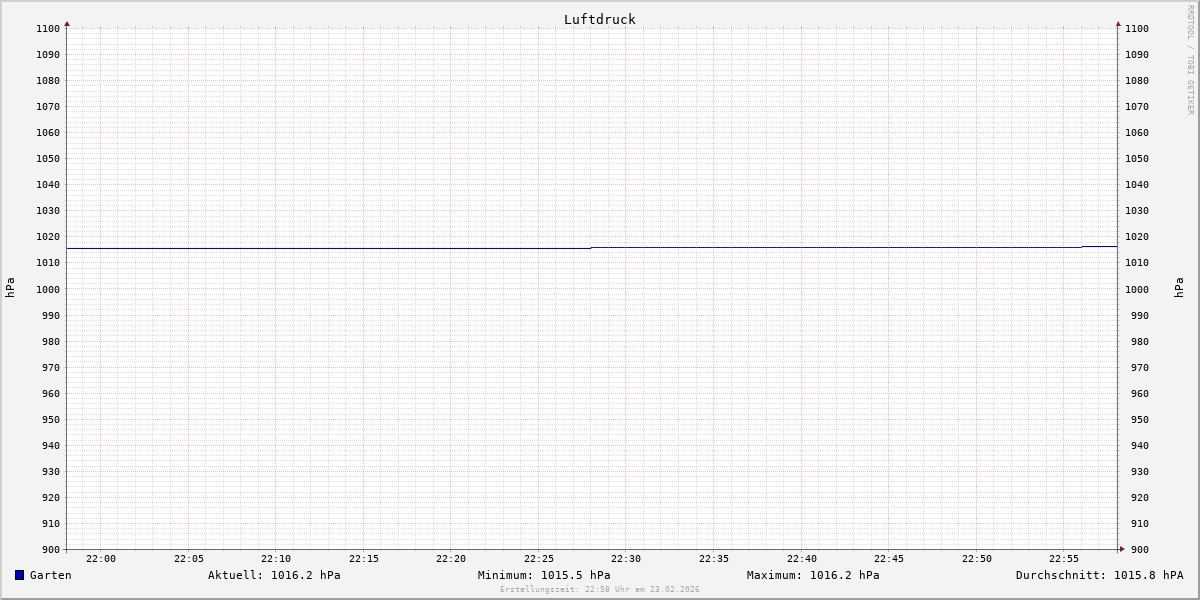This screenshot has height=600, width=1200.
Task: Click the Durchschnitt 1015.8 hPA value
Action: [x=1099, y=575]
